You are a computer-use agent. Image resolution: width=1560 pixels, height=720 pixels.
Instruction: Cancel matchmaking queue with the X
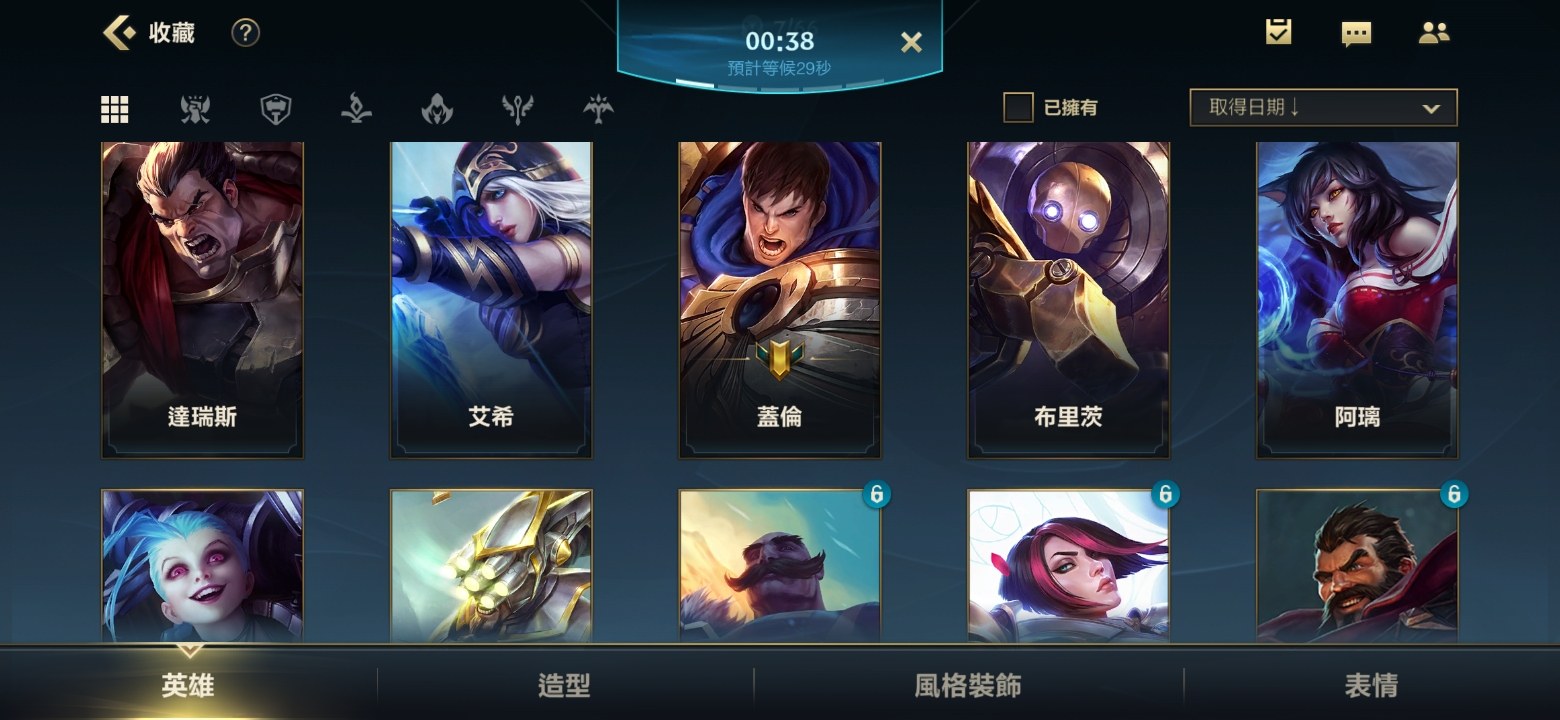pos(911,42)
